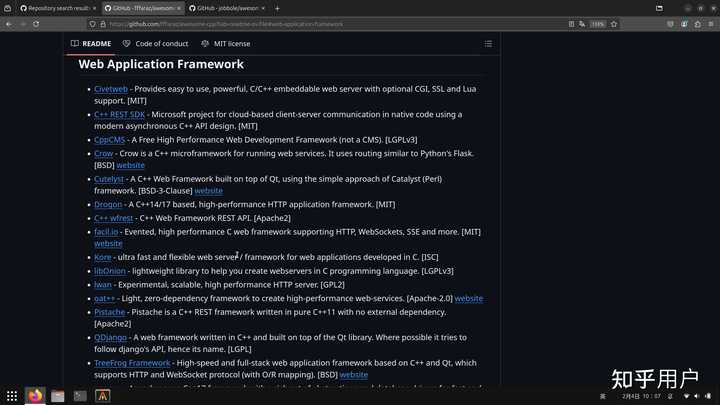Viewport: 720px width, 405px height.
Task: Click the volume icon in system tray
Action: pyautogui.click(x=697, y=396)
